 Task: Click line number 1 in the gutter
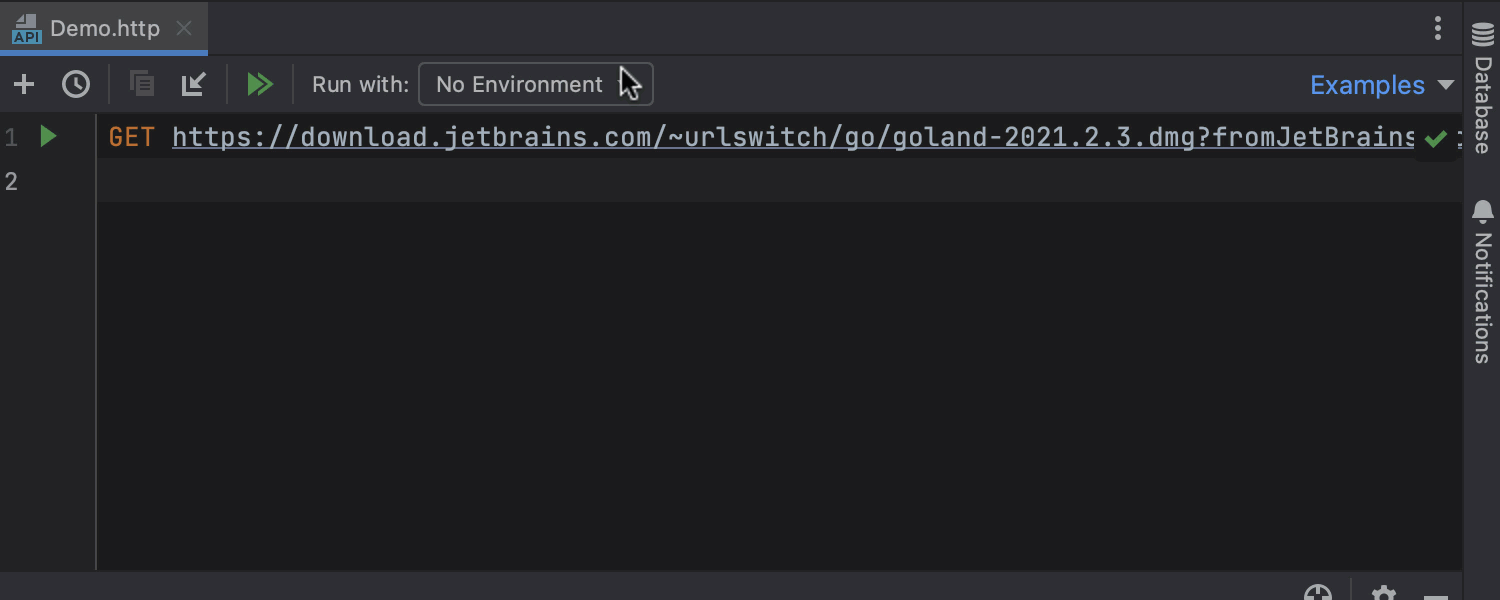11,137
